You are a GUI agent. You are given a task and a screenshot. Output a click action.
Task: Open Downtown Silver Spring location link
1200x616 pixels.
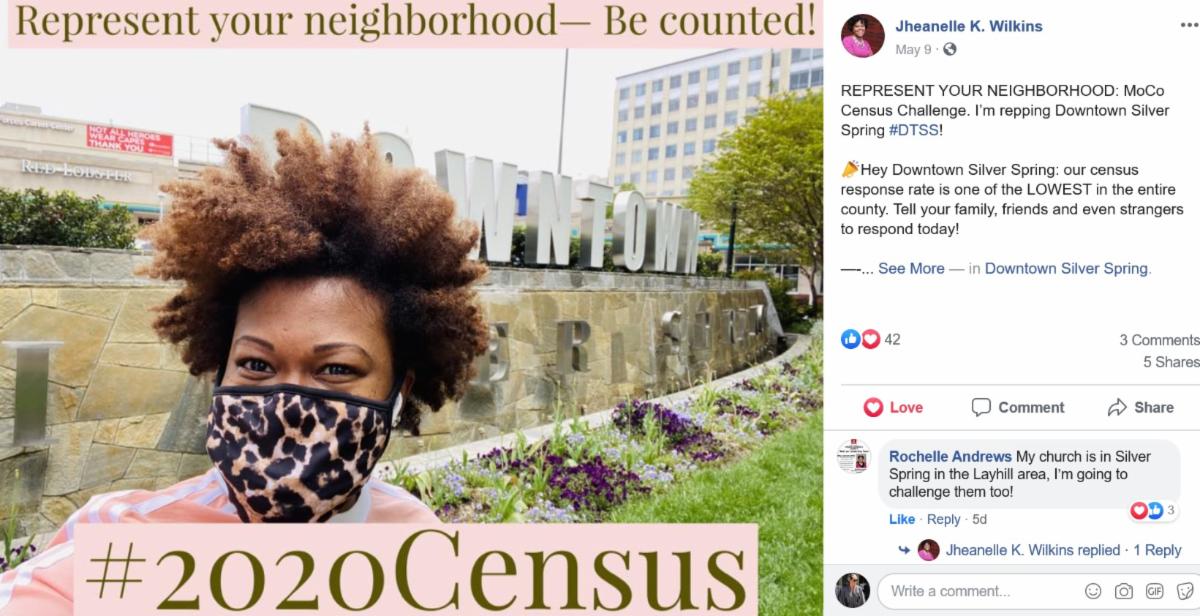(x=1066, y=268)
